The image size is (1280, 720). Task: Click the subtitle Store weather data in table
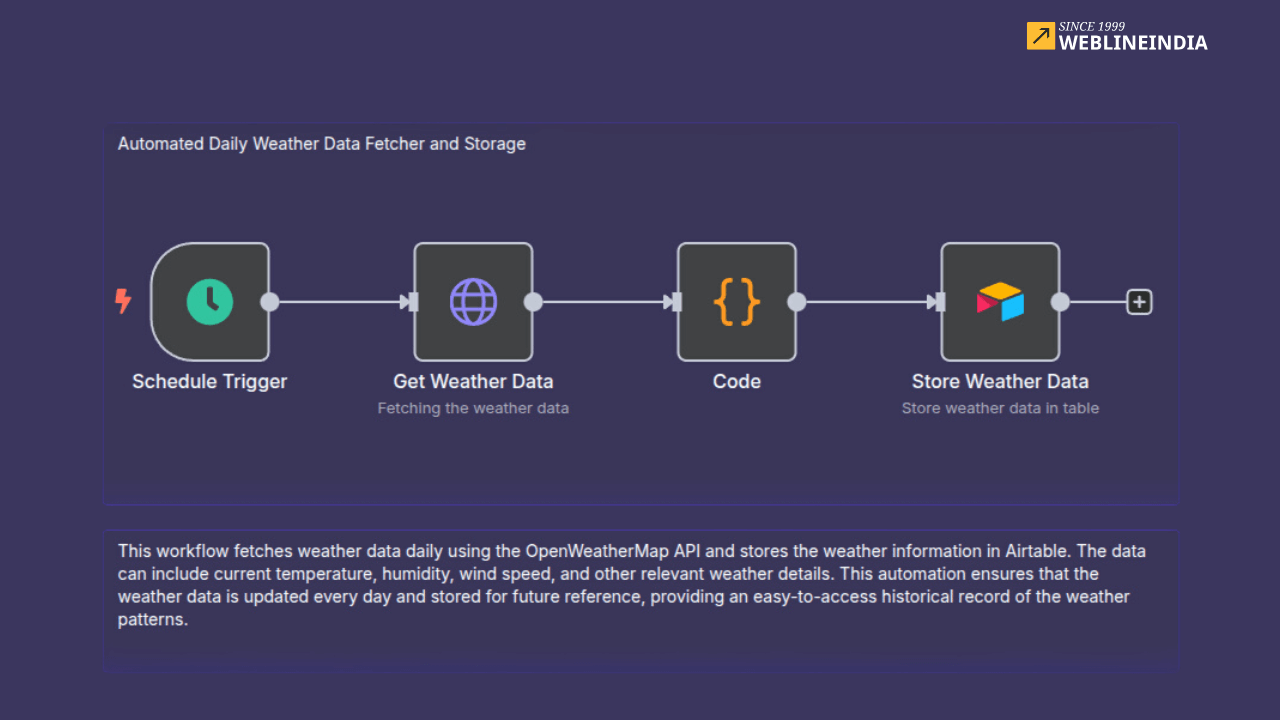pyautogui.click(x=1000, y=408)
